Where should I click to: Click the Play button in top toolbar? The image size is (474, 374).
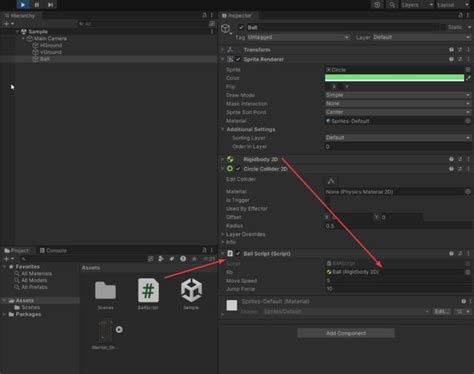click(23, 5)
